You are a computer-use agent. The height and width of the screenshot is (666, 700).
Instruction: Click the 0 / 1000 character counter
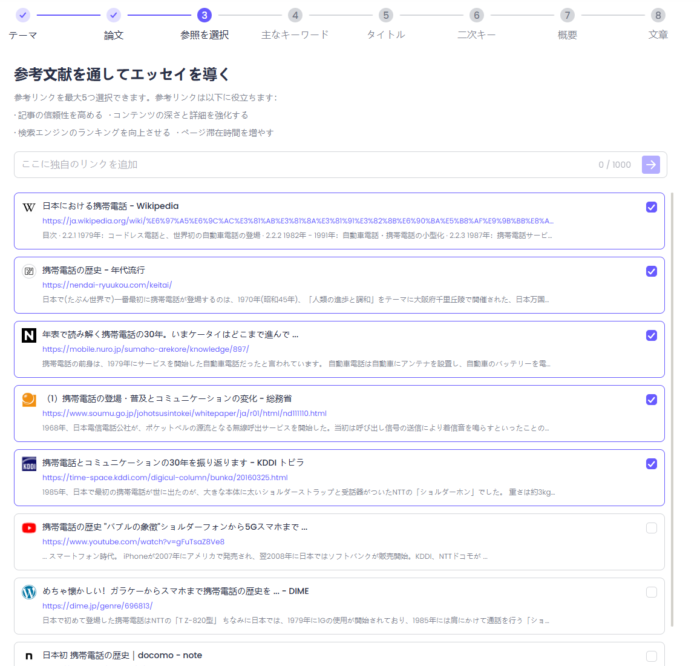pos(614,165)
